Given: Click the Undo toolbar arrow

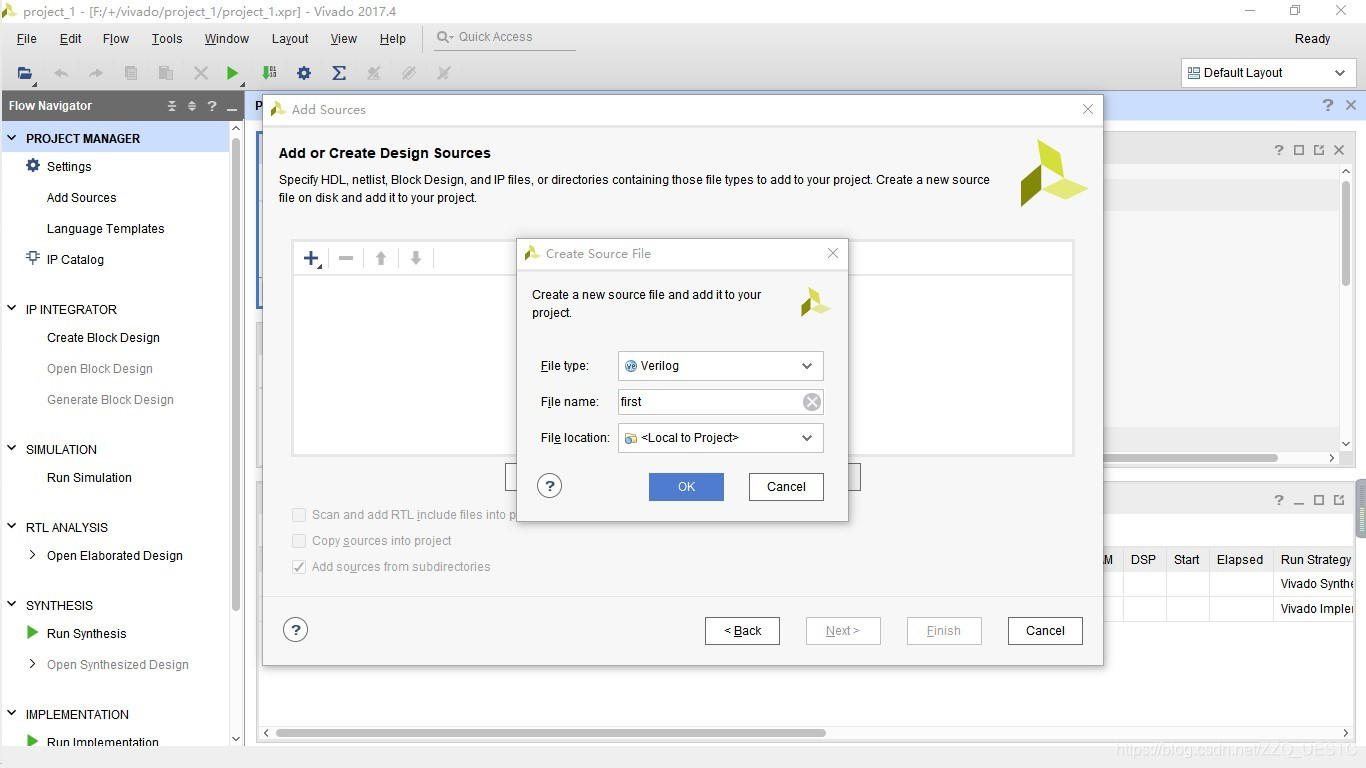Looking at the screenshot, I should tap(61, 73).
